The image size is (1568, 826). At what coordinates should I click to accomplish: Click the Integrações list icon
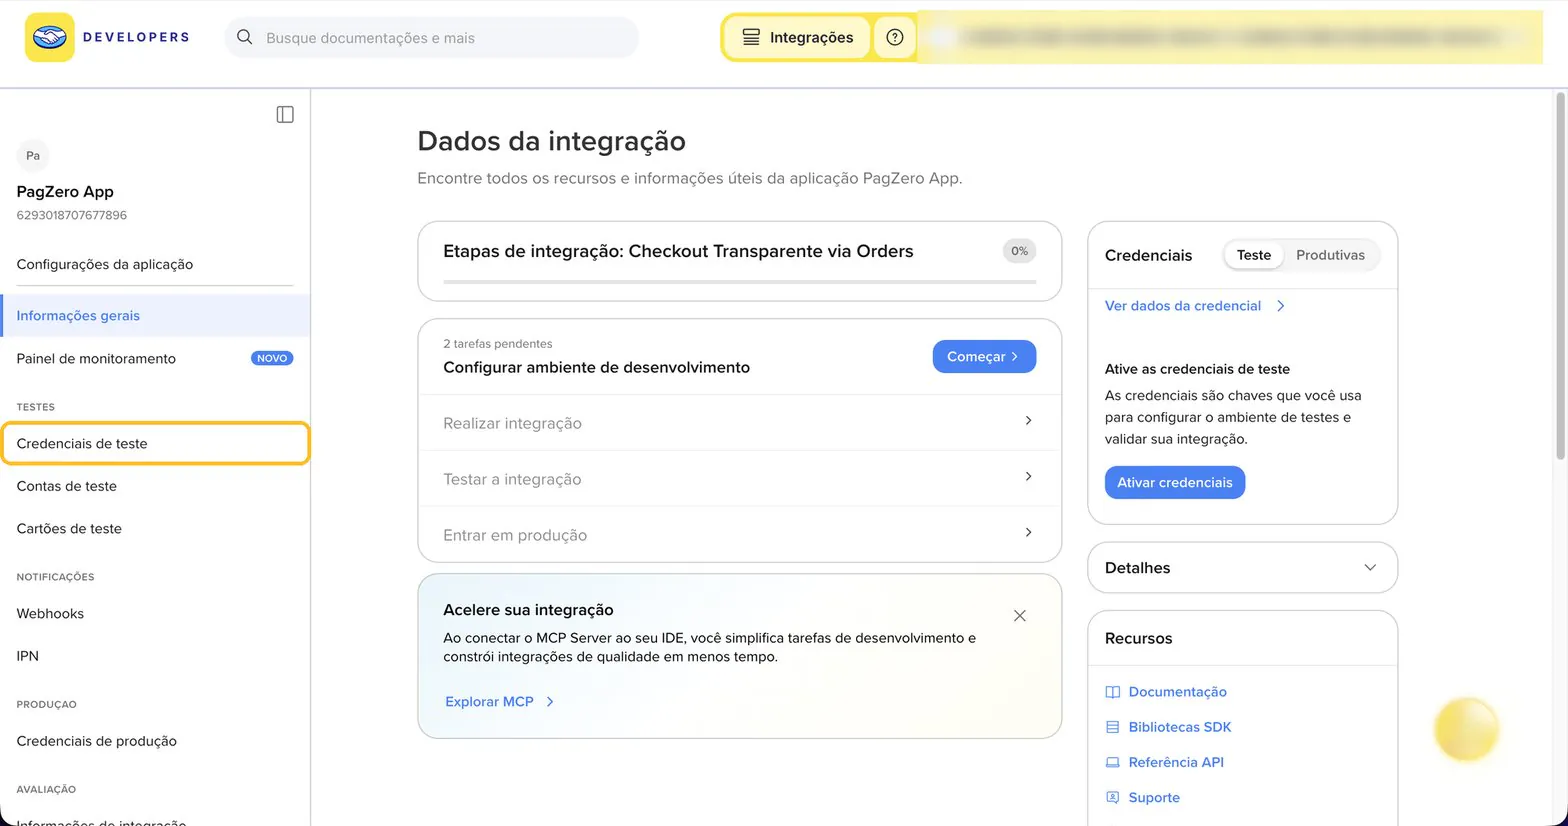pyautogui.click(x=751, y=37)
